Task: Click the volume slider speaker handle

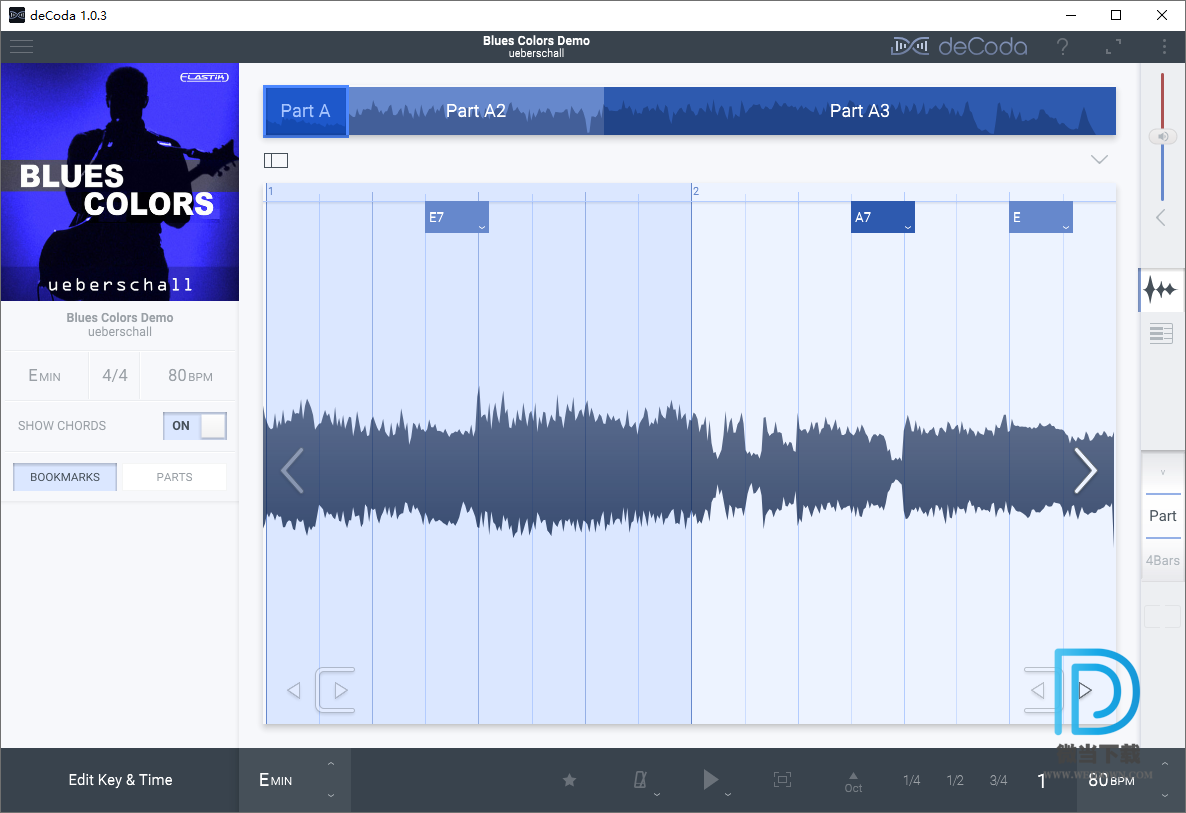Action: pos(1163,137)
